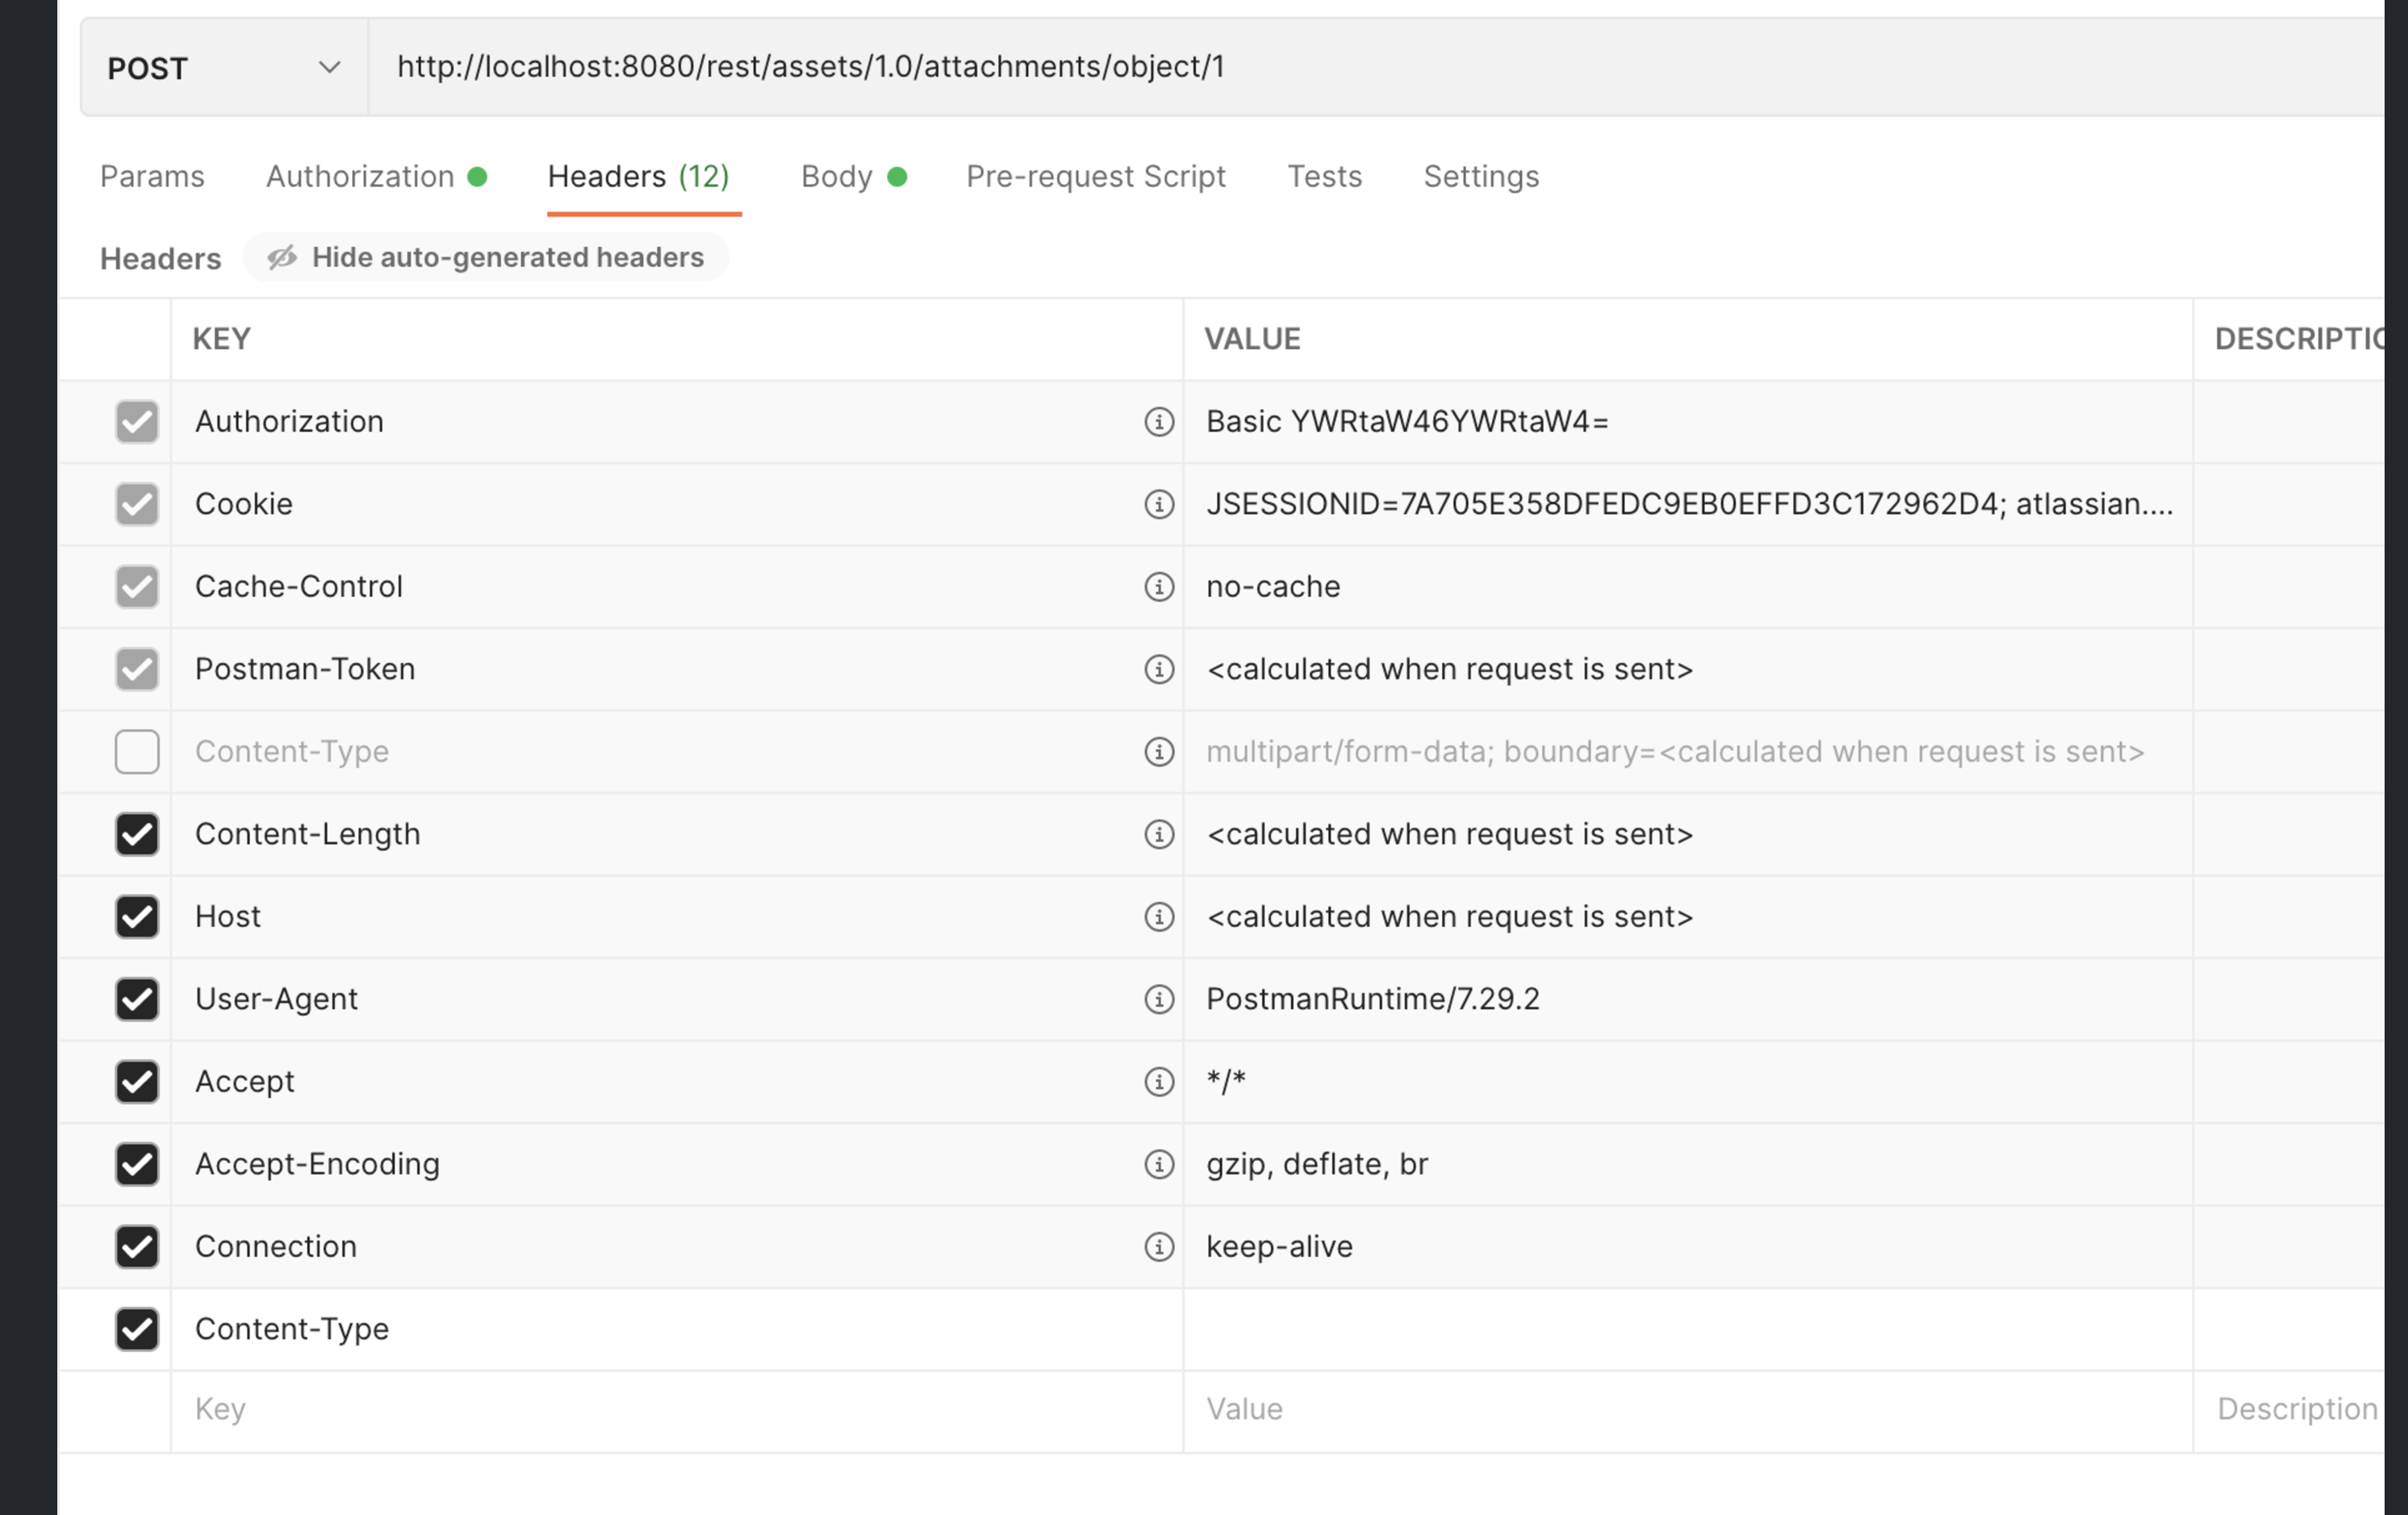Click info icon beside User-Agent header

pos(1158,999)
